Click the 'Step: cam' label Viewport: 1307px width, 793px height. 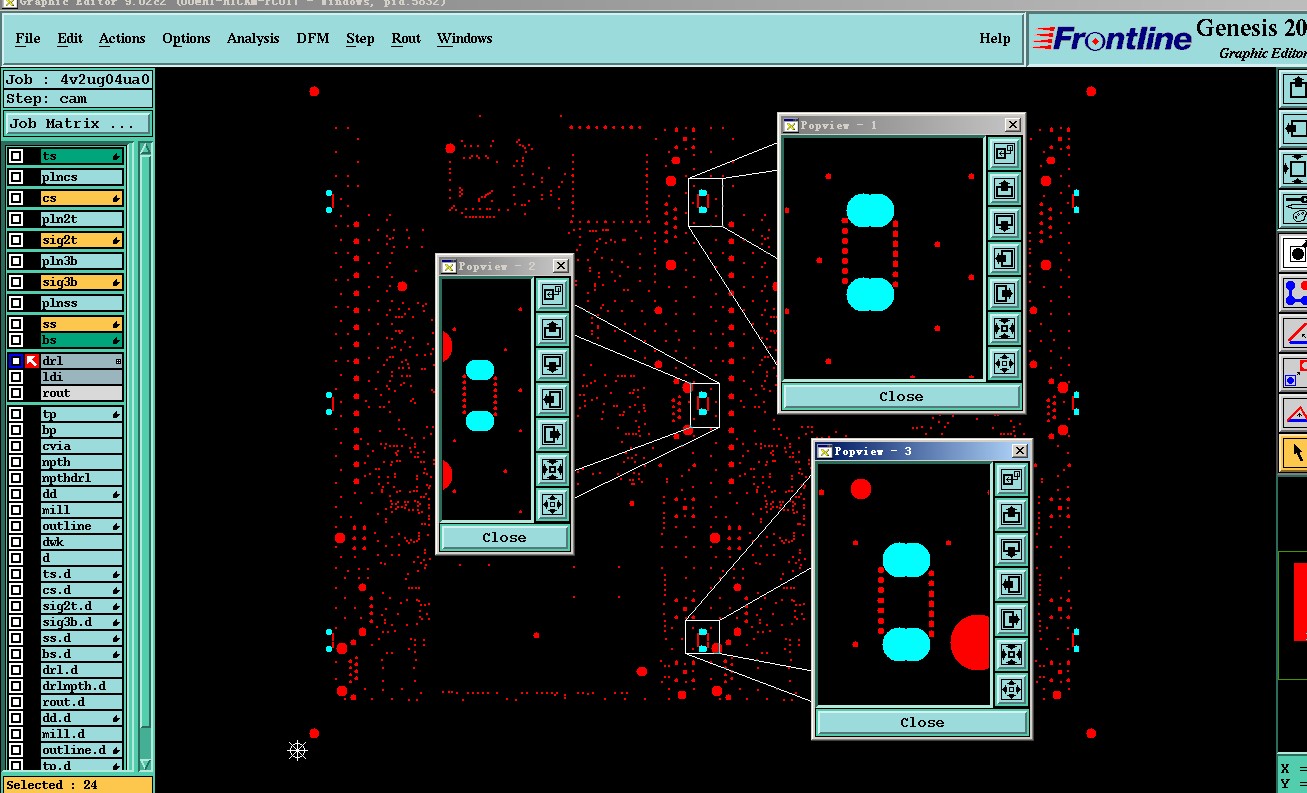[x=78, y=99]
